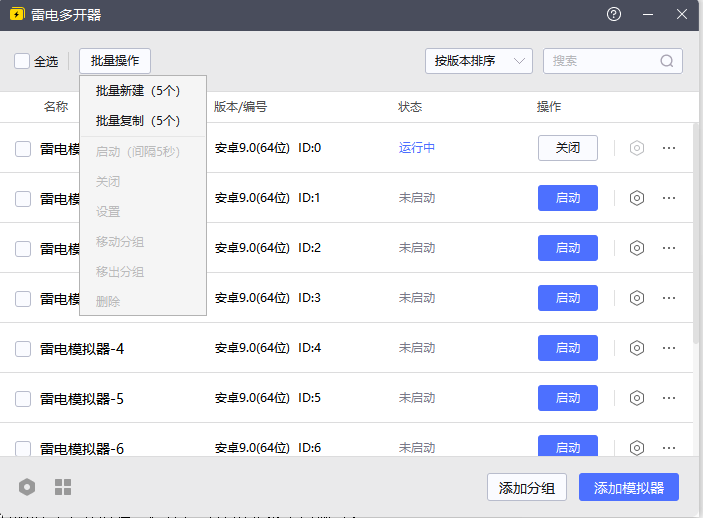This screenshot has width=703, height=518.
Task: Check the box for 雷电模拟器-4
Action: click(x=23, y=349)
